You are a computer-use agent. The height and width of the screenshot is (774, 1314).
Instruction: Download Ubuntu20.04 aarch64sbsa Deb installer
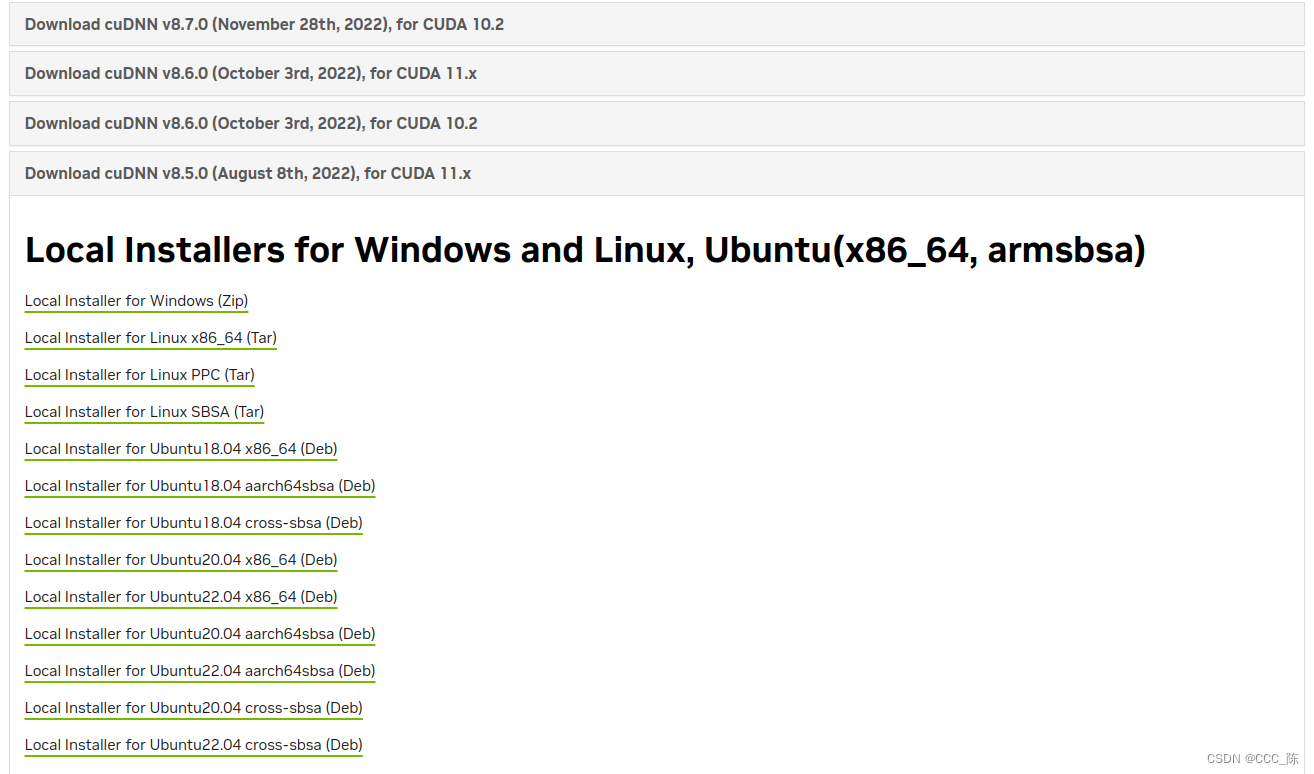(199, 633)
